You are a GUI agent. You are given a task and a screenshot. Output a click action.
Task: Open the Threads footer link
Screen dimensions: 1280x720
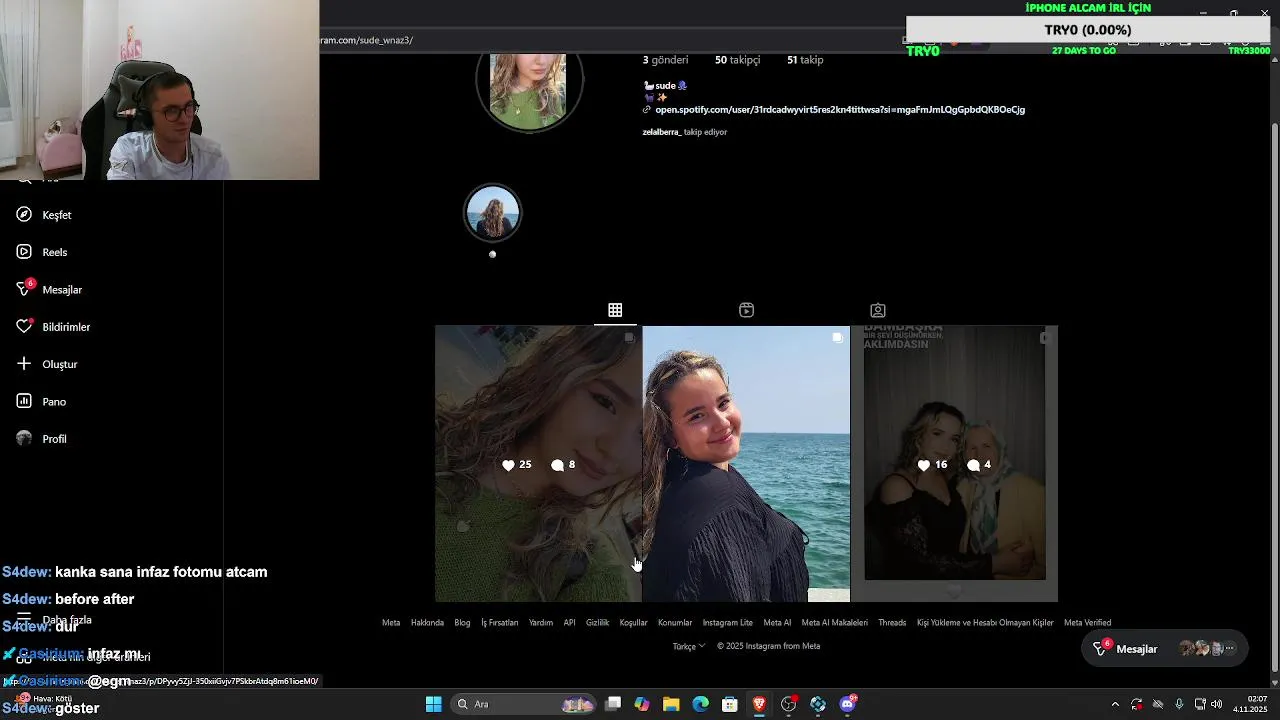click(892, 623)
